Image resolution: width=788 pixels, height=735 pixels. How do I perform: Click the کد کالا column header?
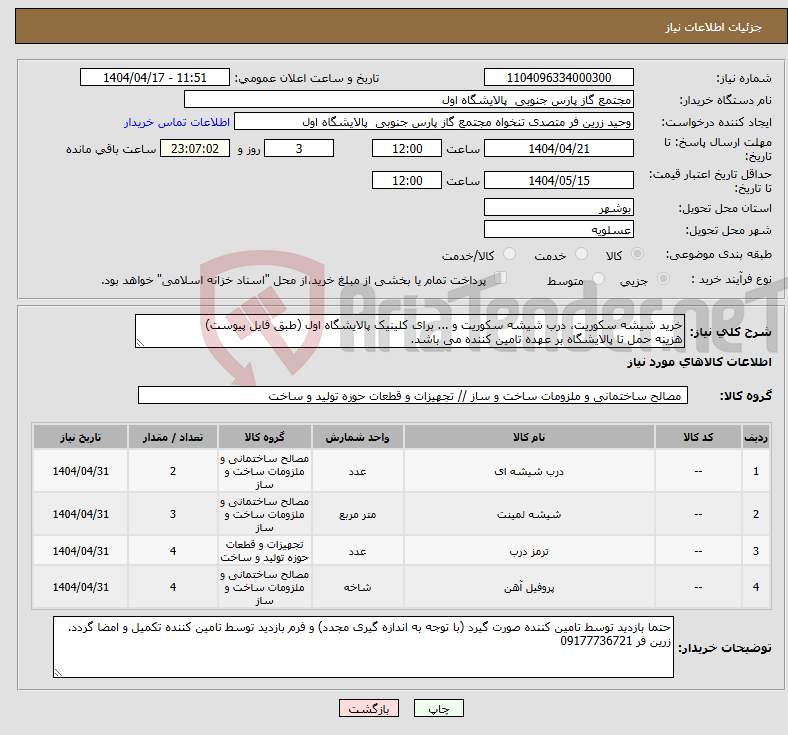[698, 437]
